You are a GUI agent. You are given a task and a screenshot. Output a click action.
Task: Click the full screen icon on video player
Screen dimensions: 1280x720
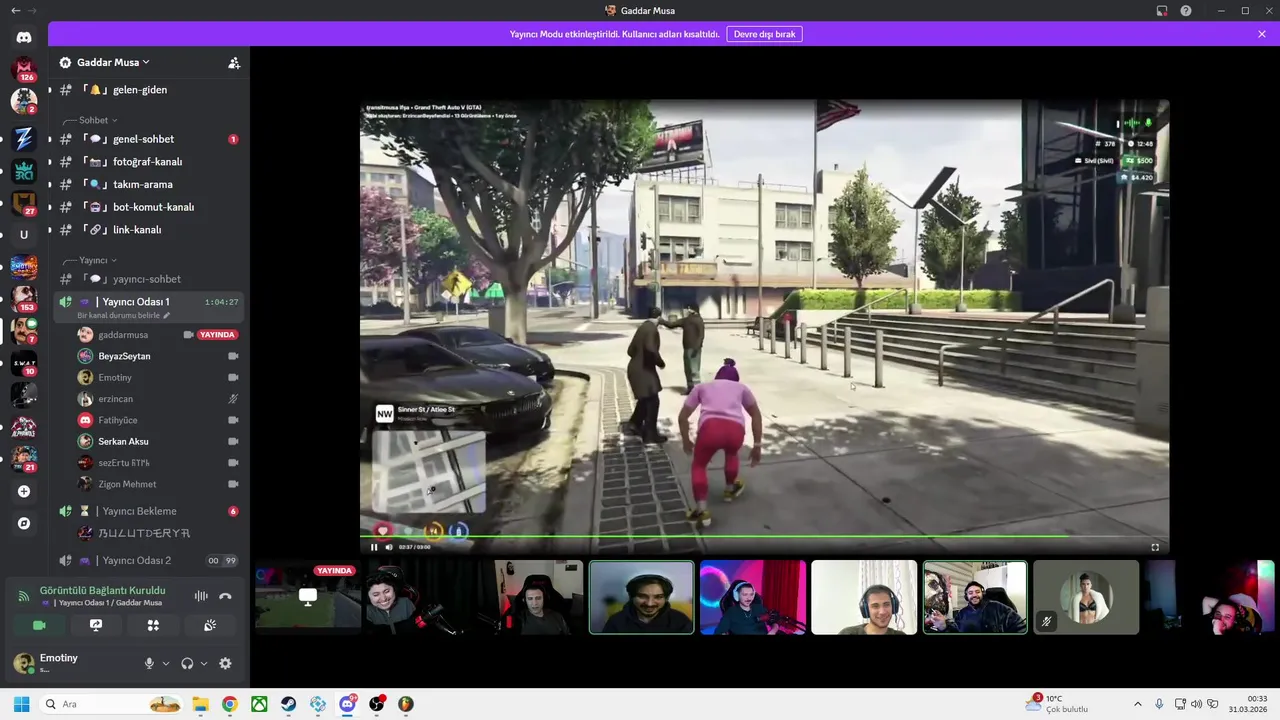1155,547
